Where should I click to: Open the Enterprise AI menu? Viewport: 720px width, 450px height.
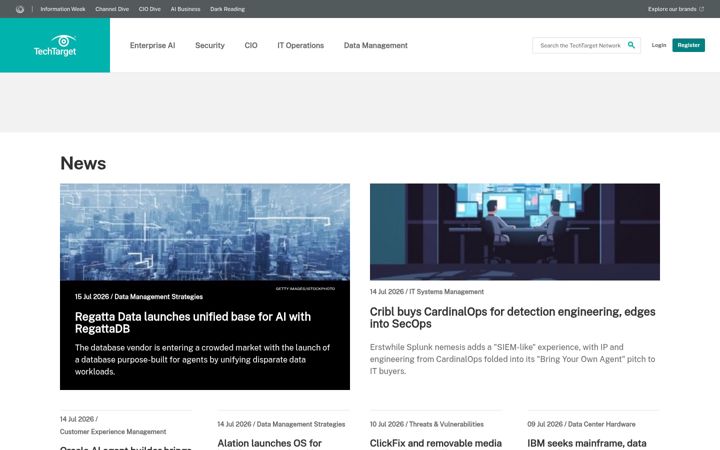[152, 45]
